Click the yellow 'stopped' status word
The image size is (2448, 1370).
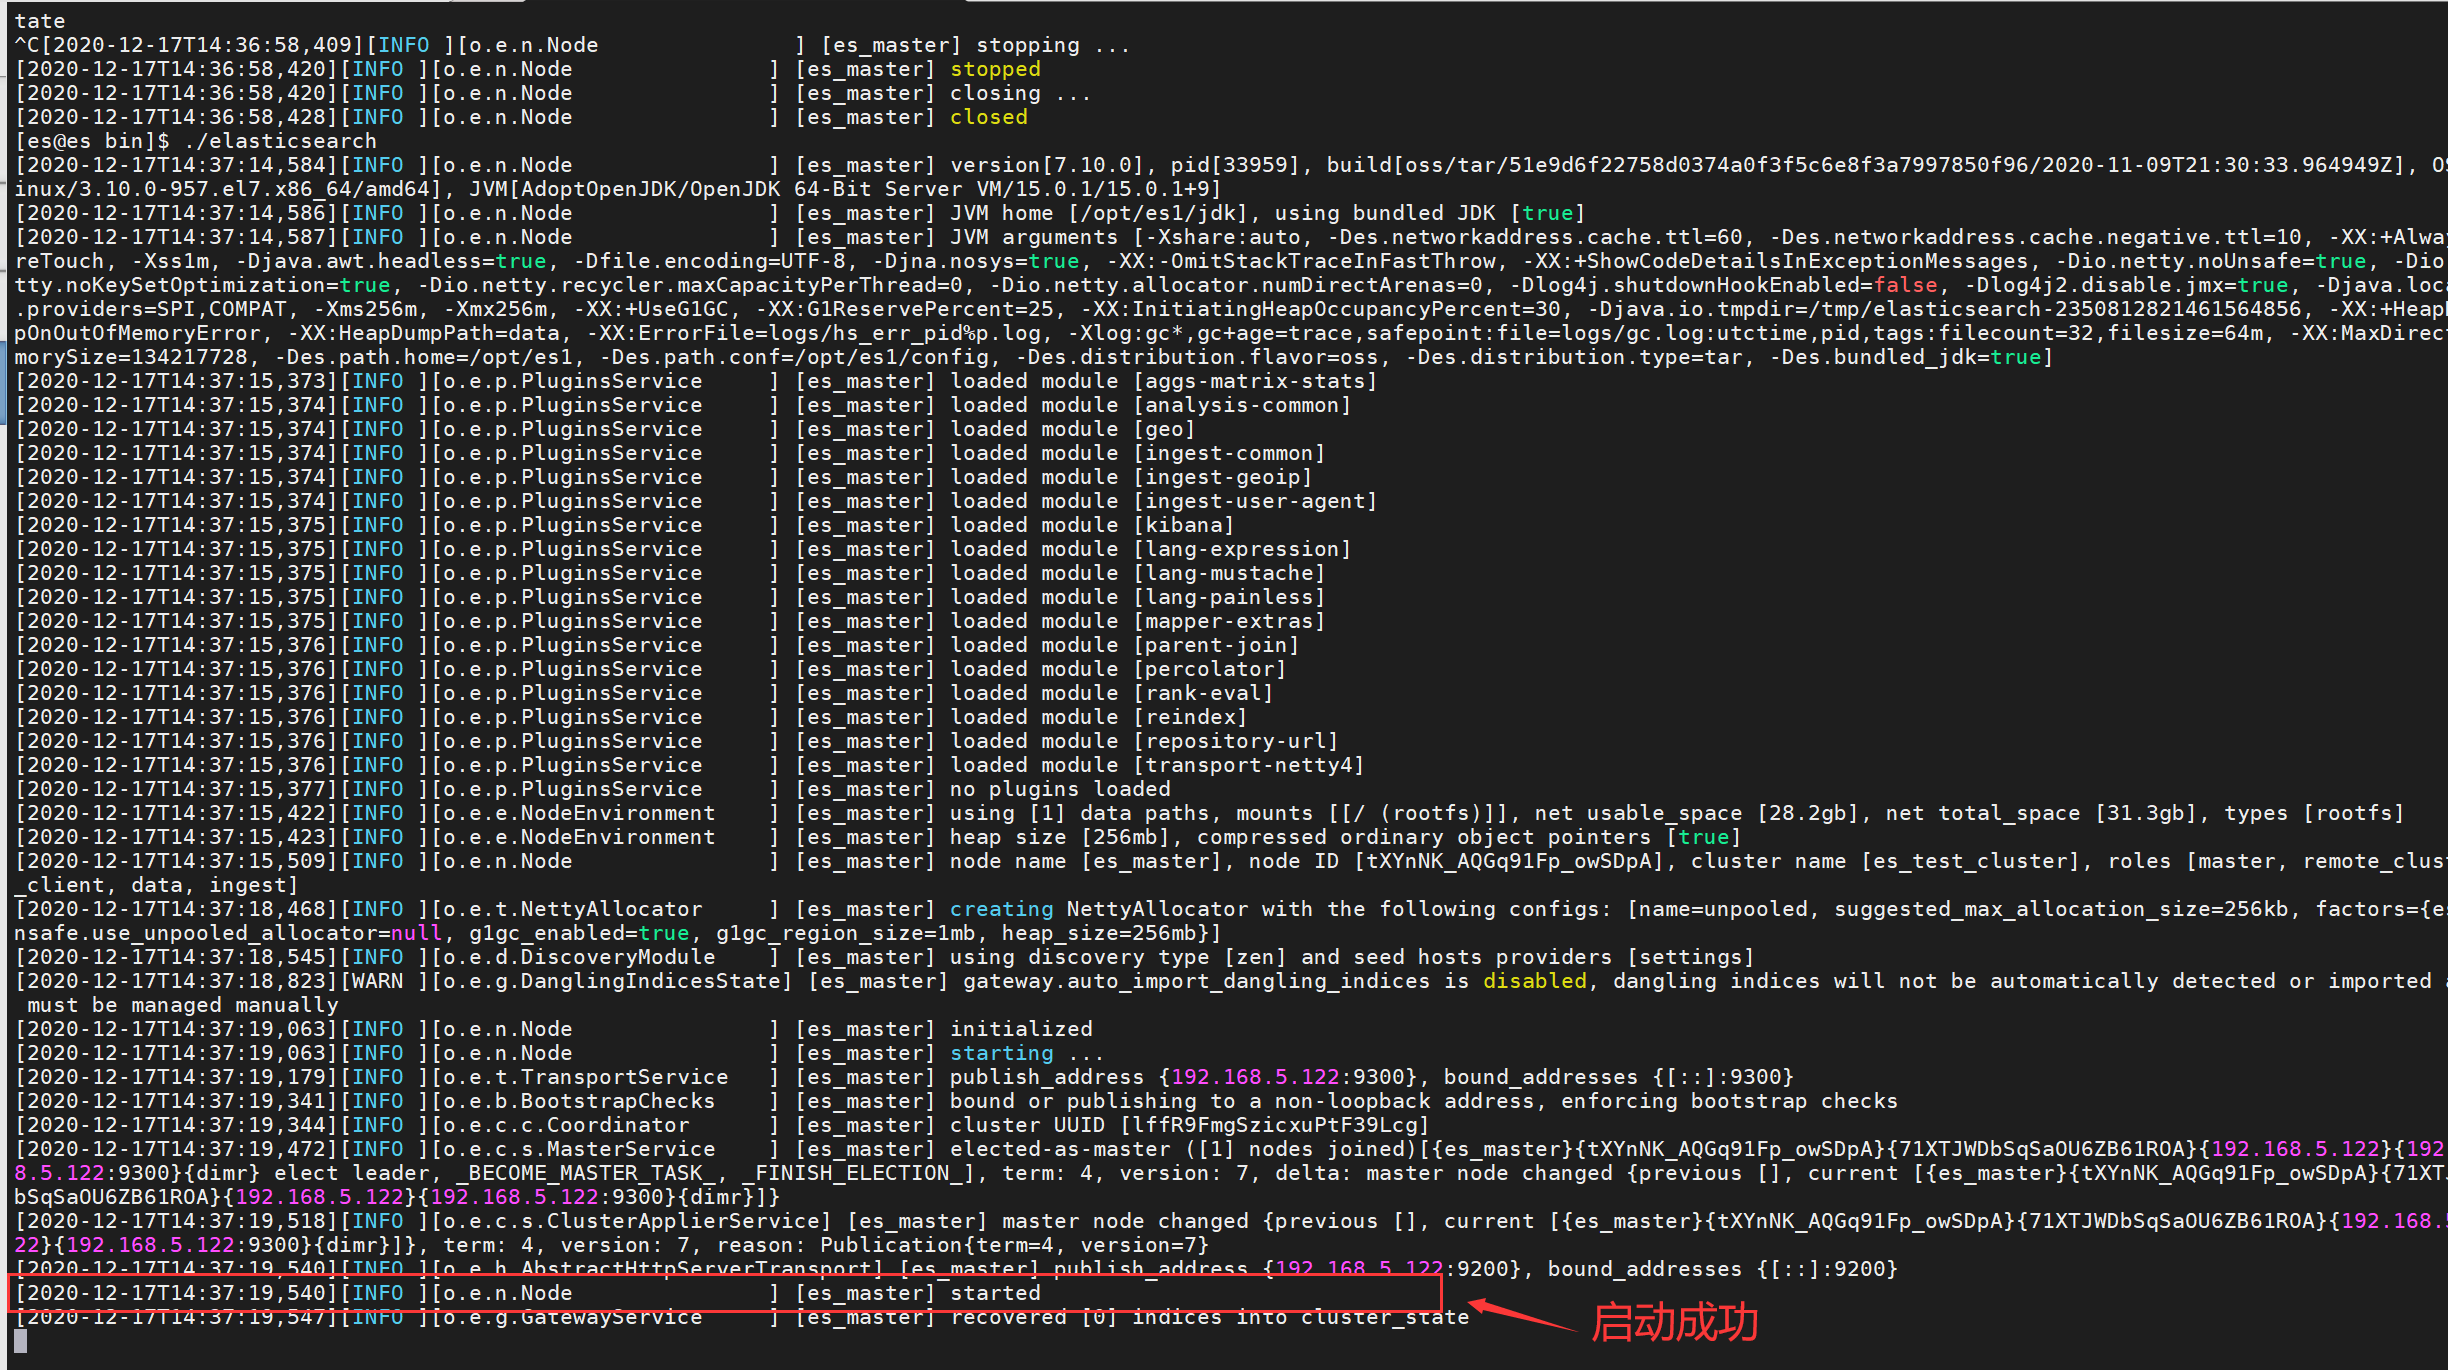(995, 69)
